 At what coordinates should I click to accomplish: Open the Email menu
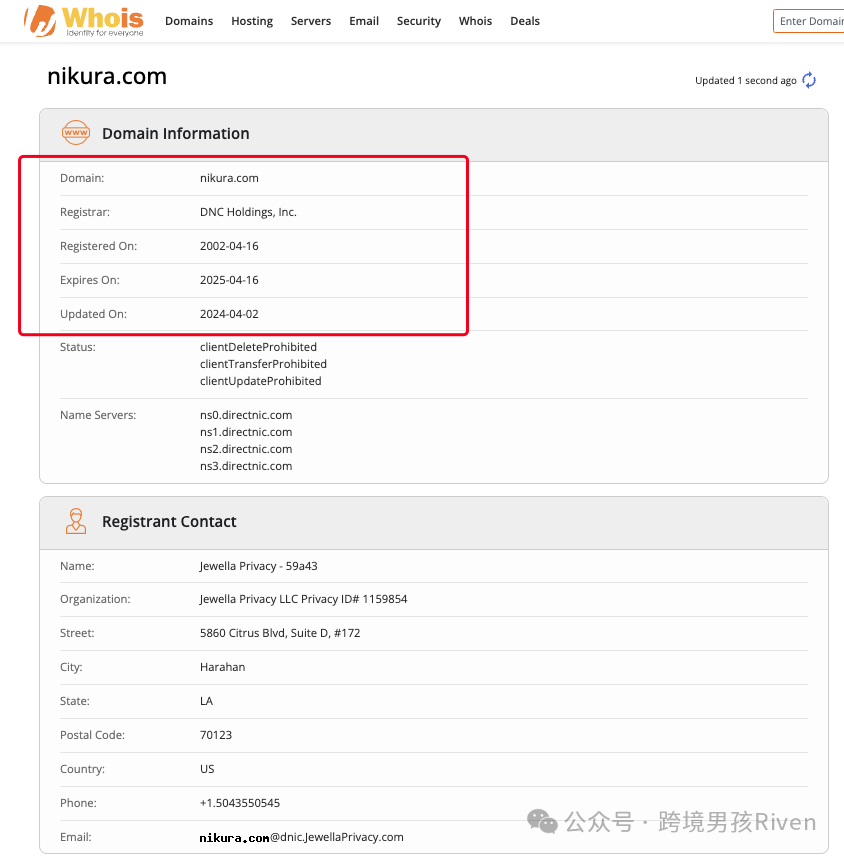(x=364, y=21)
